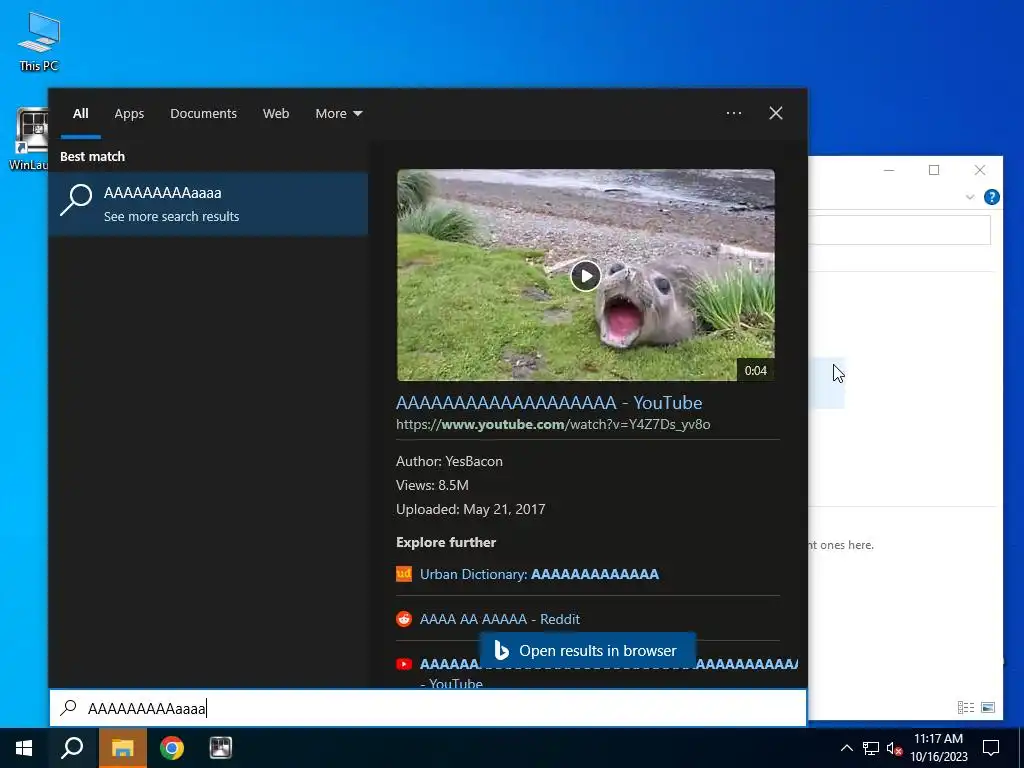Click the search box magnifier icon
This screenshot has height=768, width=1024.
coord(69,708)
